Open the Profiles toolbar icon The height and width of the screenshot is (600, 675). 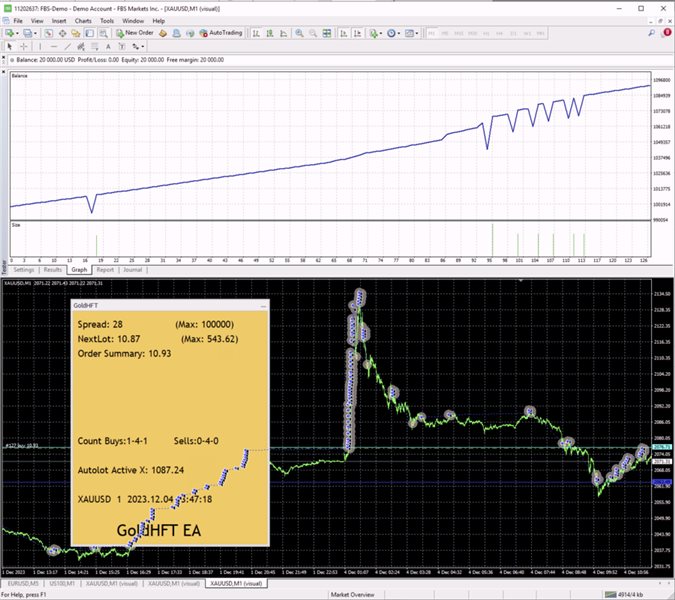28,33
